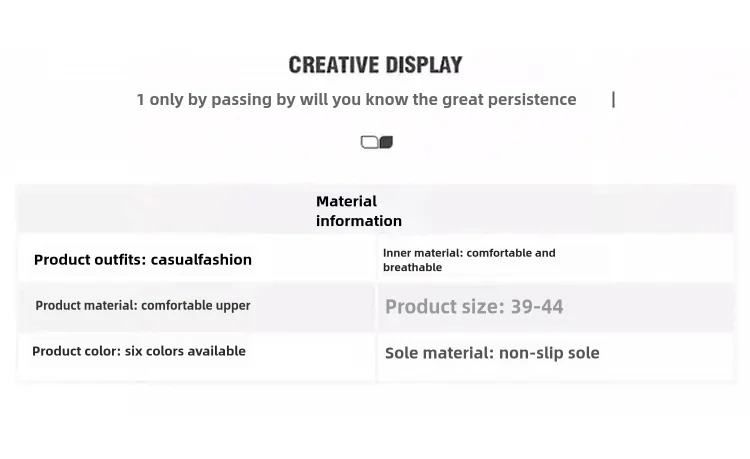Select the 'Product color' label
This screenshot has height=459, width=750.
coord(77,351)
